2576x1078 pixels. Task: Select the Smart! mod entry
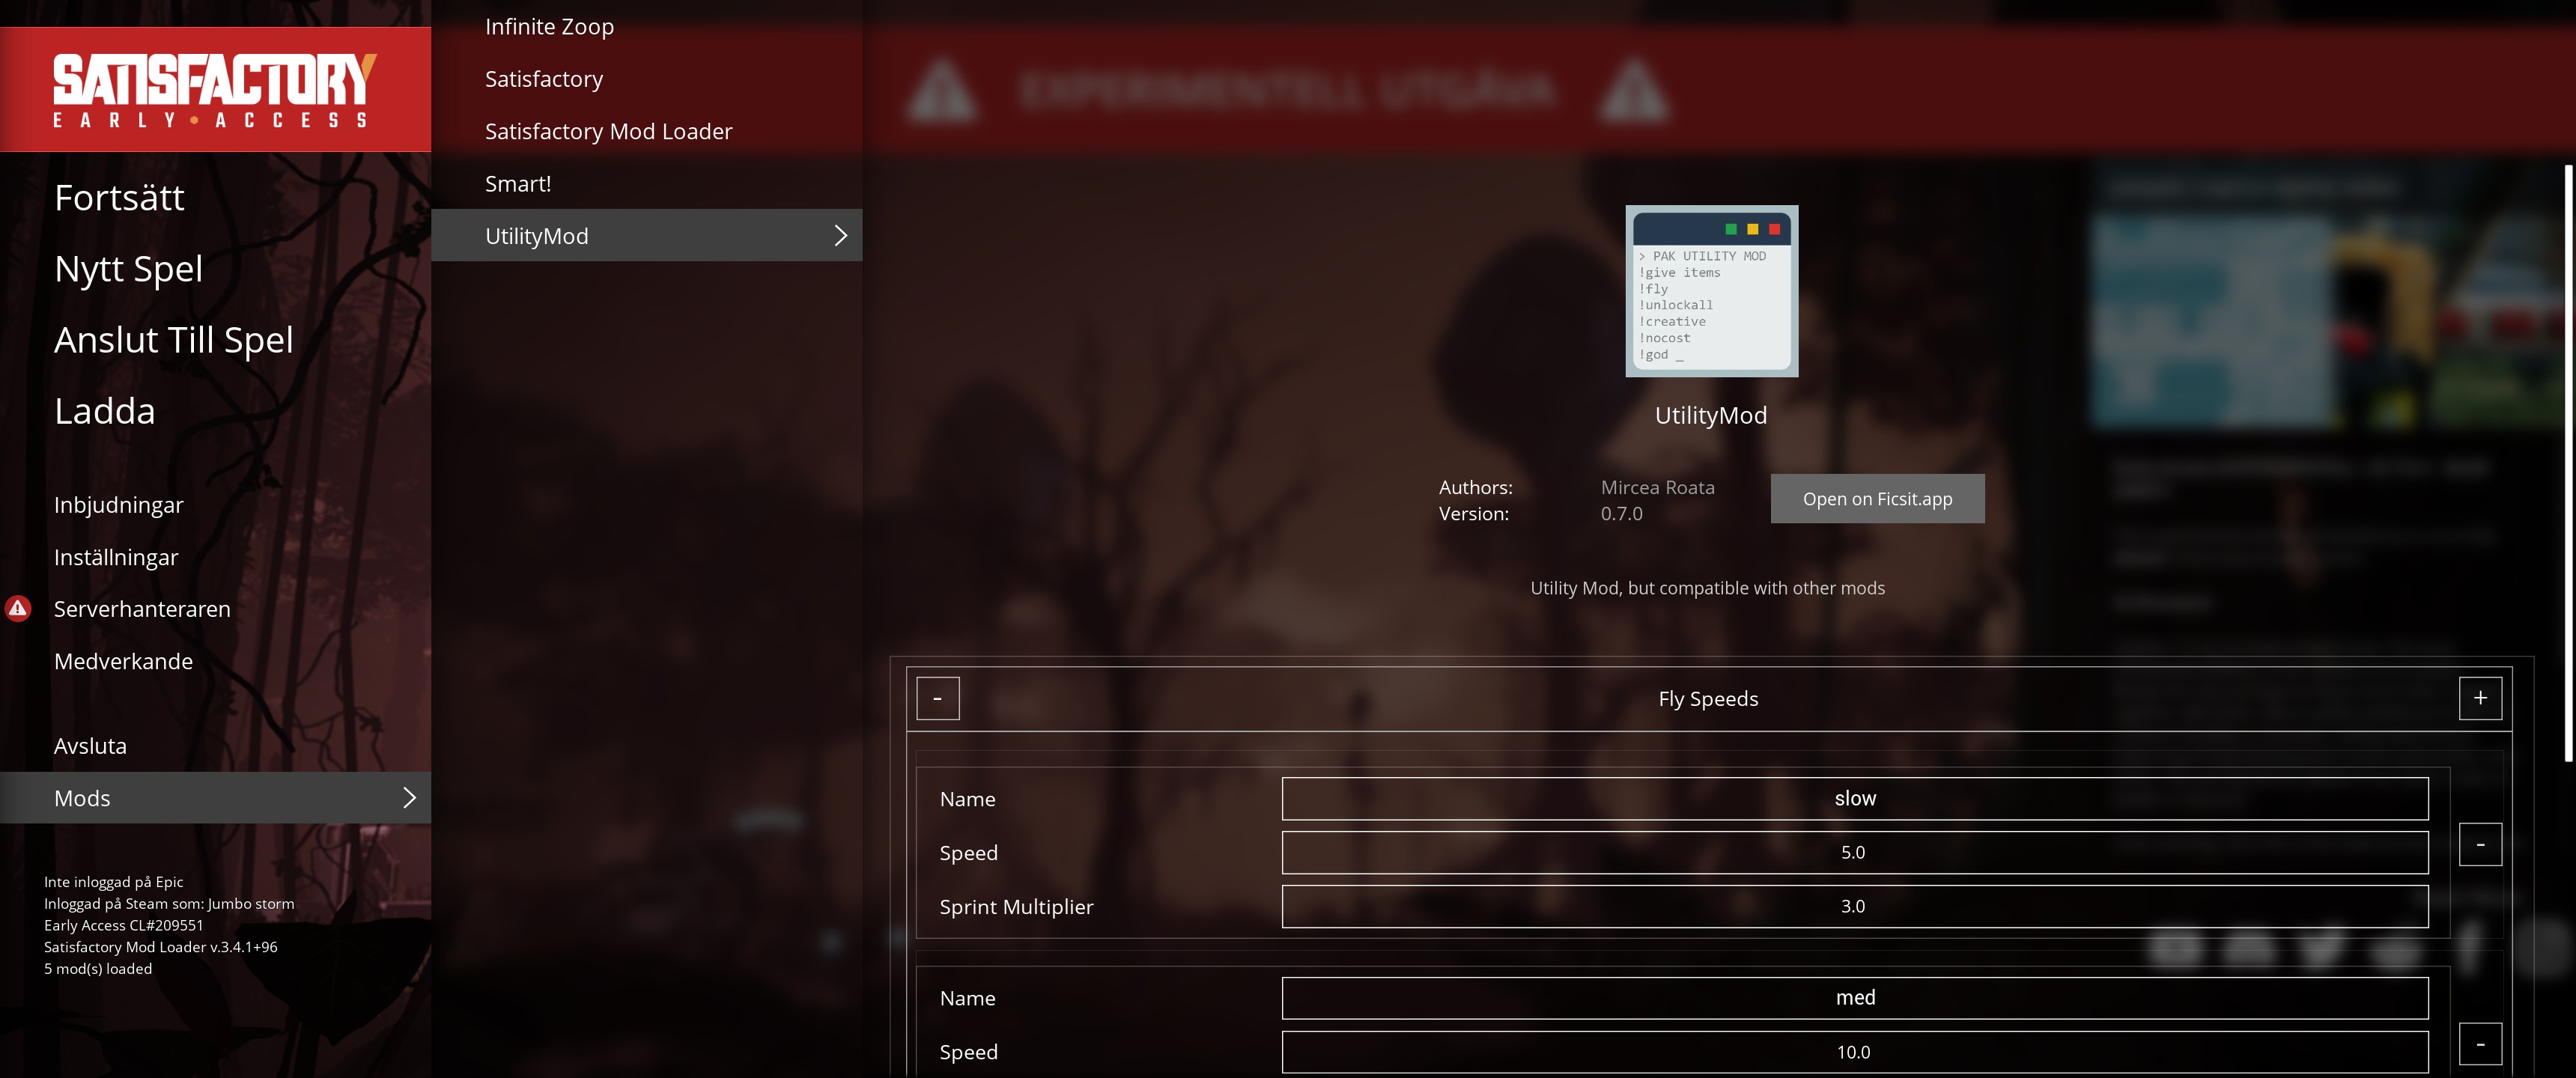(517, 184)
